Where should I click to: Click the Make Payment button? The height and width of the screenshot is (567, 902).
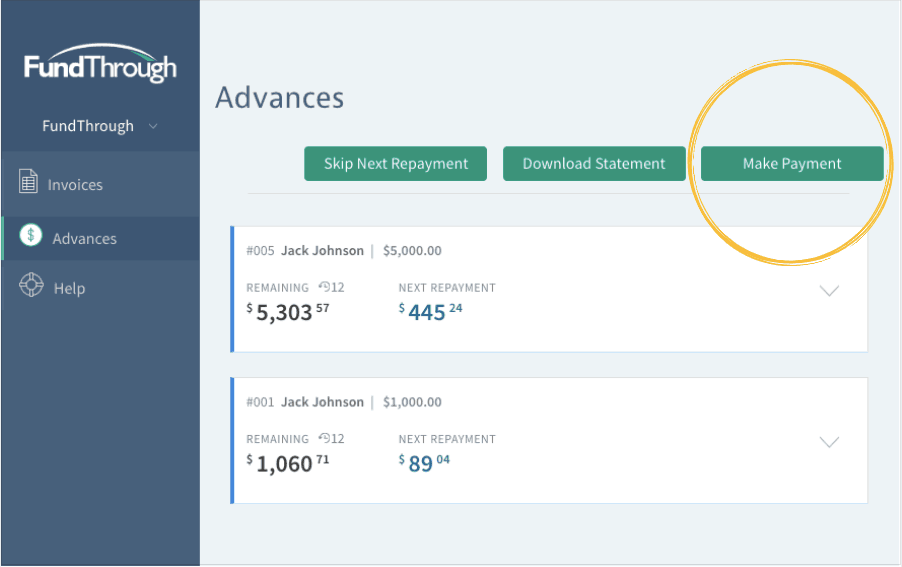pos(792,164)
